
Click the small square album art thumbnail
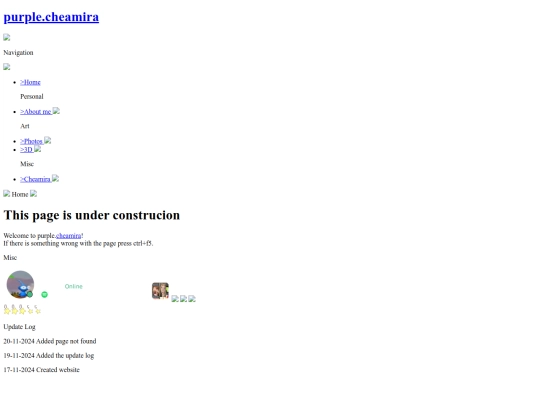[x=160, y=291]
